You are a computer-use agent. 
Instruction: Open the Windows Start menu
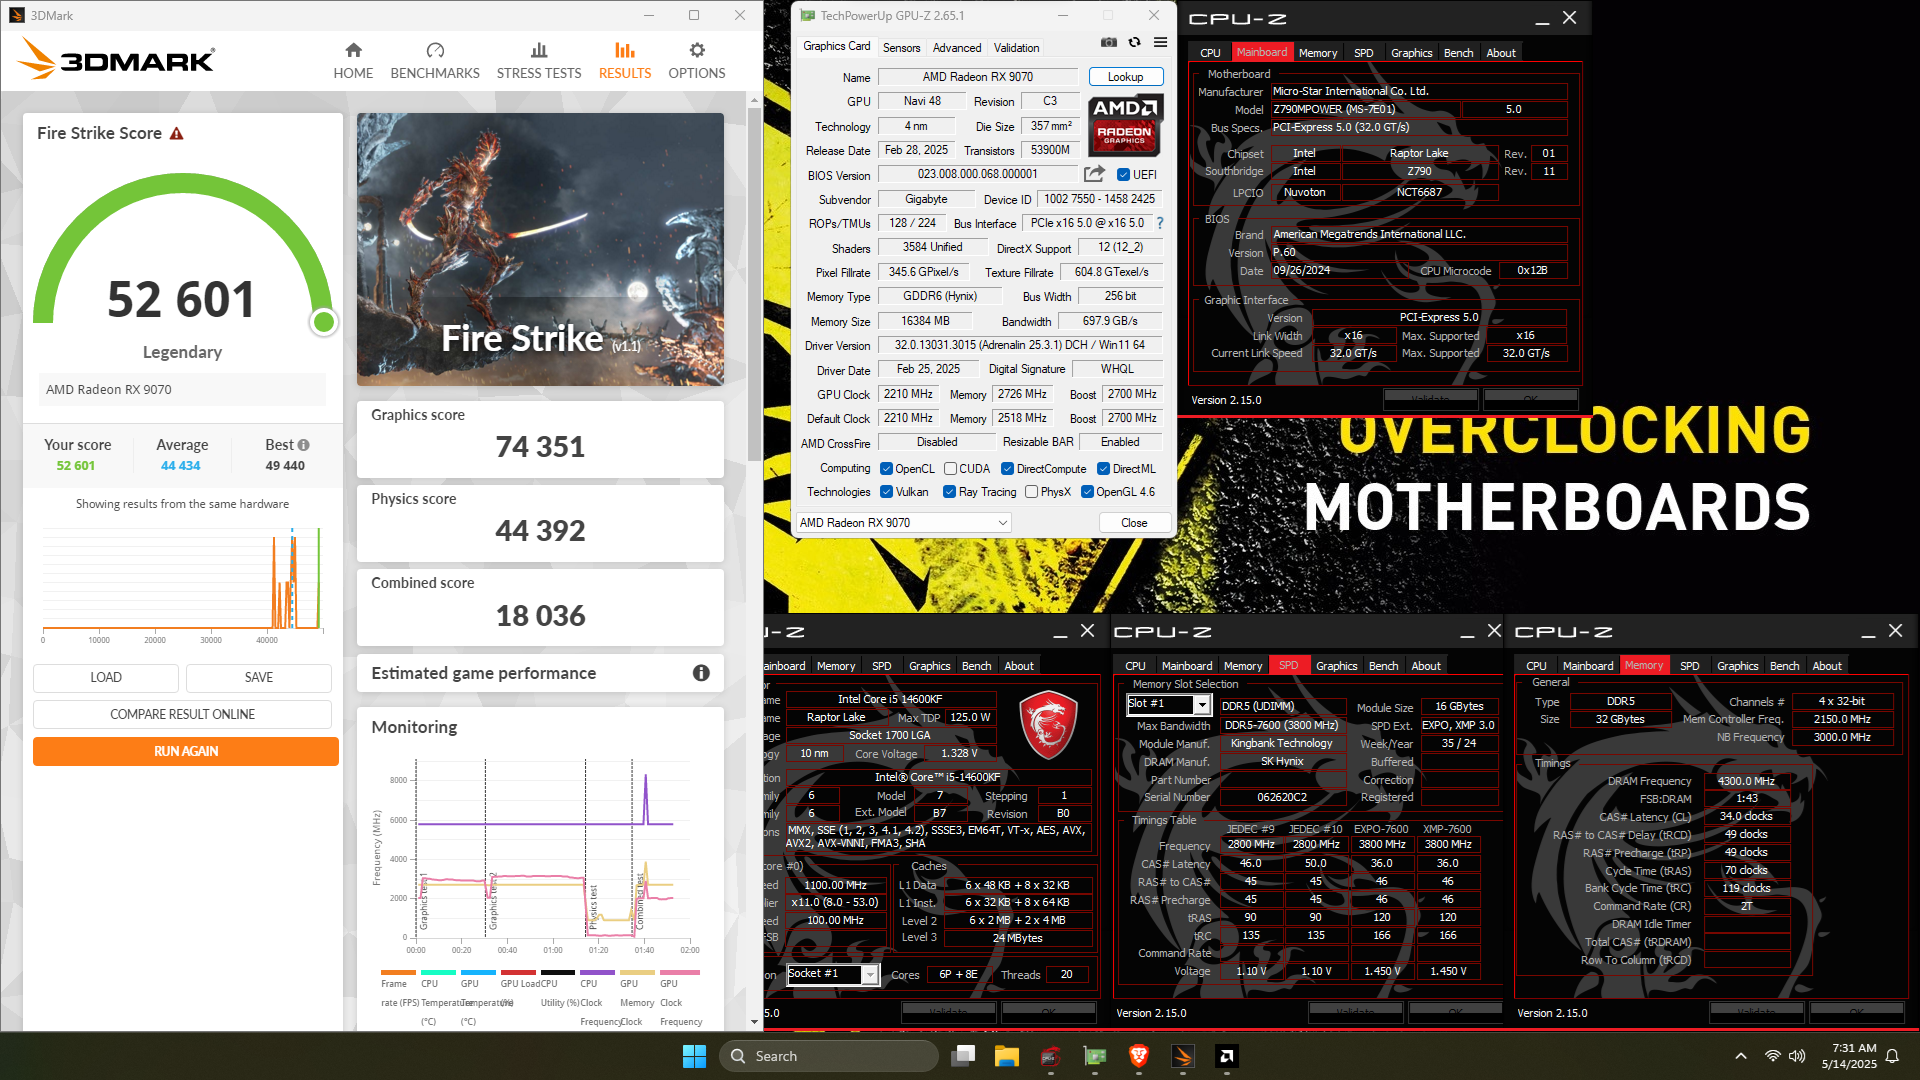694,1056
